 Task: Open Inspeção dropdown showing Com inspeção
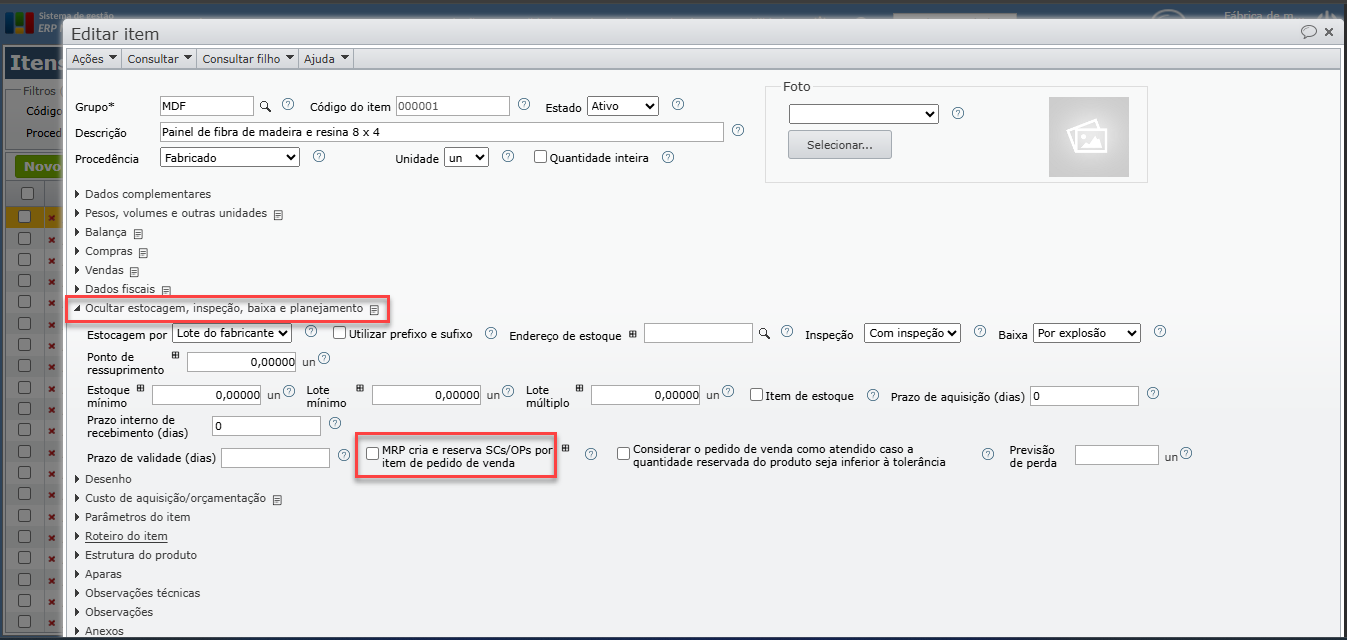pyautogui.click(x=912, y=333)
